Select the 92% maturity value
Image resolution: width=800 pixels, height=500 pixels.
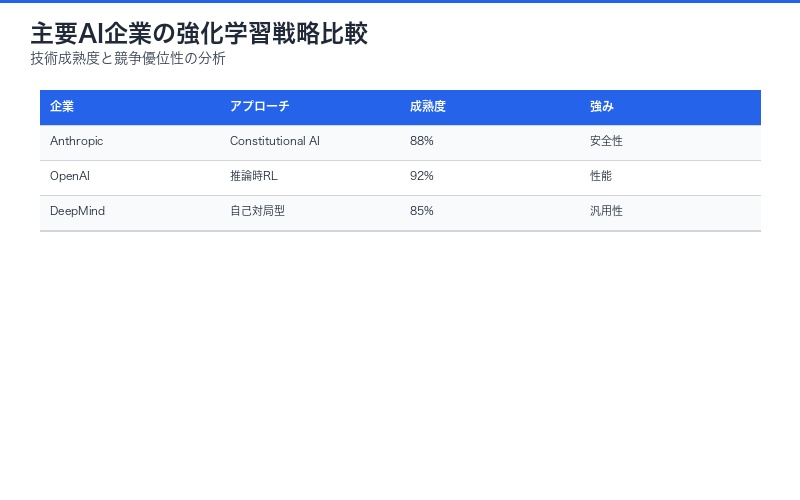pos(422,176)
